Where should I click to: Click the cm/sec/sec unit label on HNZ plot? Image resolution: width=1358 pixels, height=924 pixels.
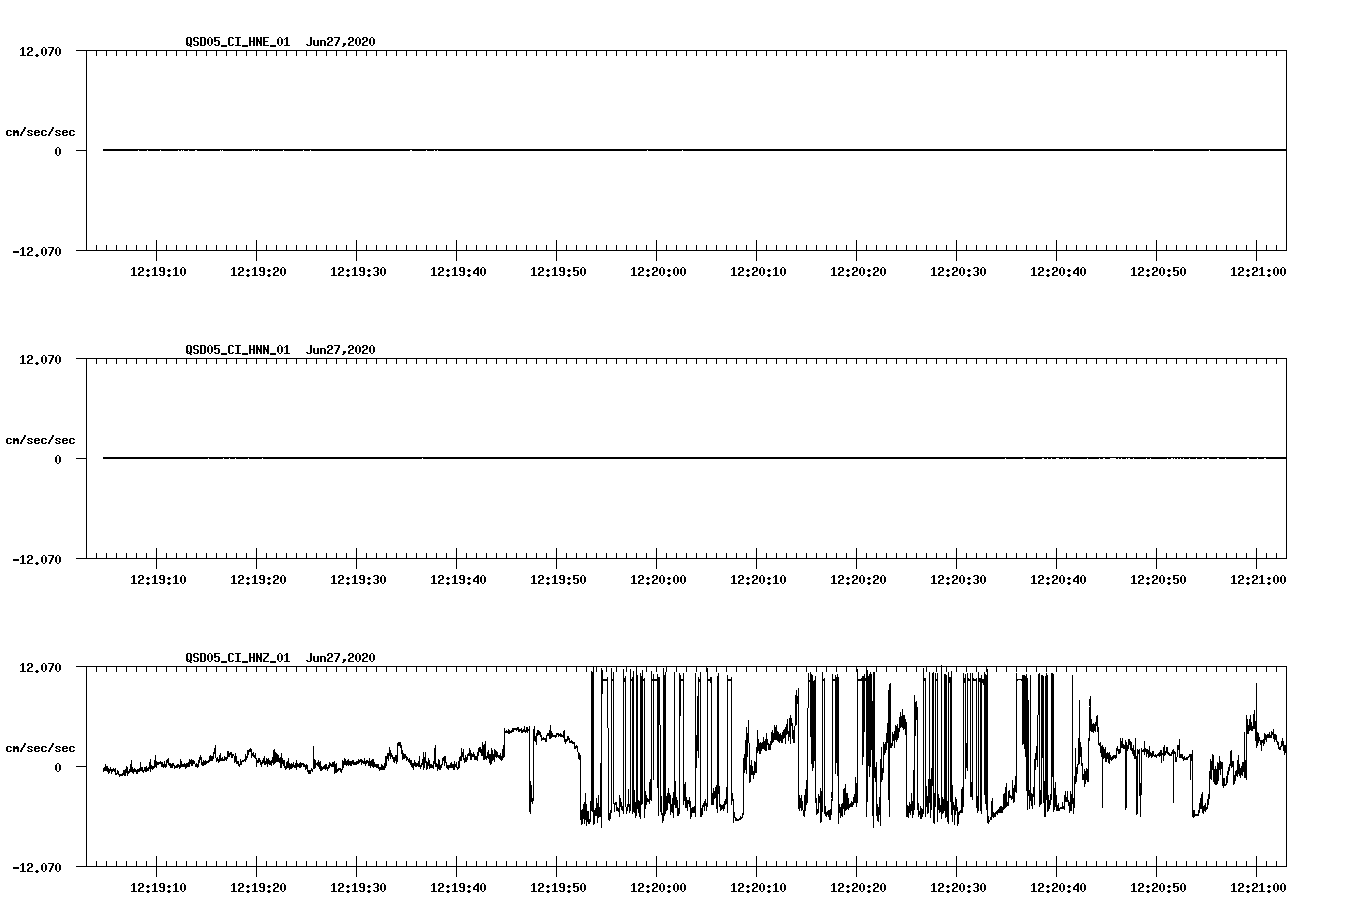[x=40, y=748]
